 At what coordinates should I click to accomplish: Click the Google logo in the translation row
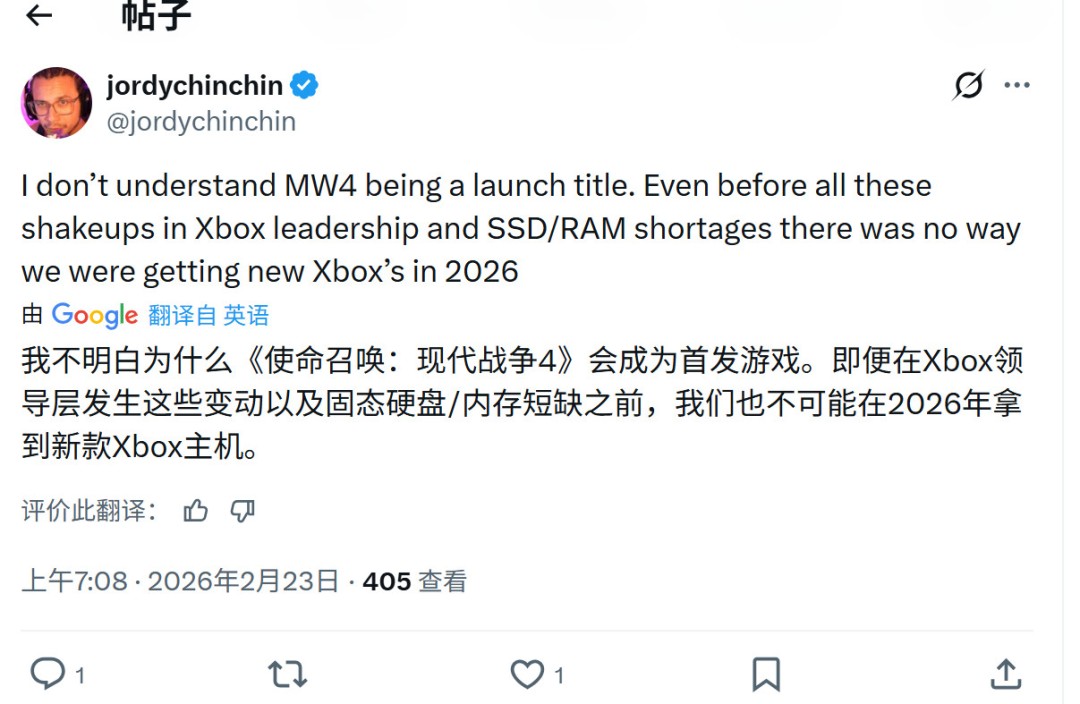click(x=95, y=315)
